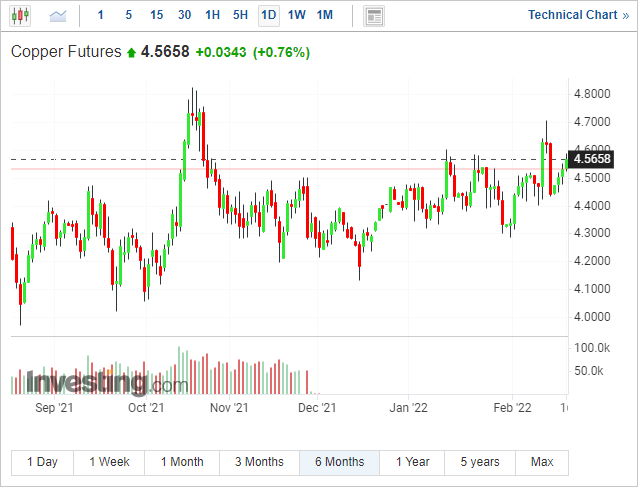
Task: Choose the 1H interval
Action: [x=212, y=15]
